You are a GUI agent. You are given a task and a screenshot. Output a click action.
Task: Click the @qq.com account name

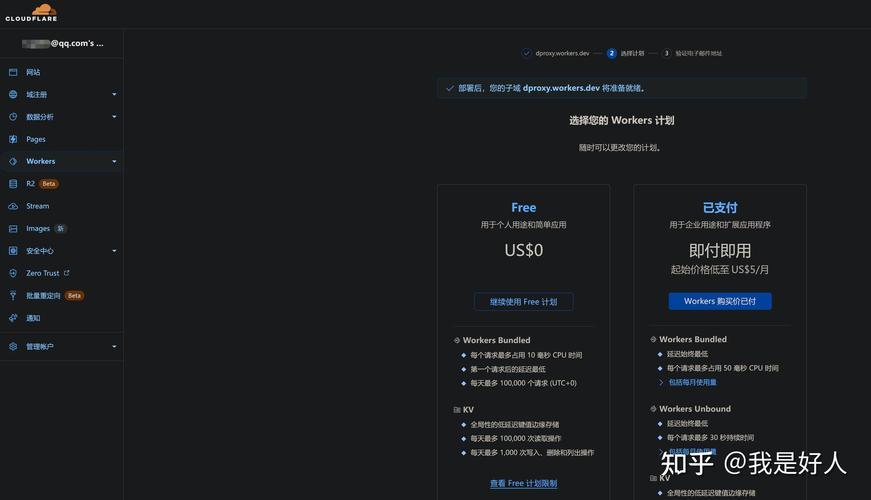click(x=63, y=43)
